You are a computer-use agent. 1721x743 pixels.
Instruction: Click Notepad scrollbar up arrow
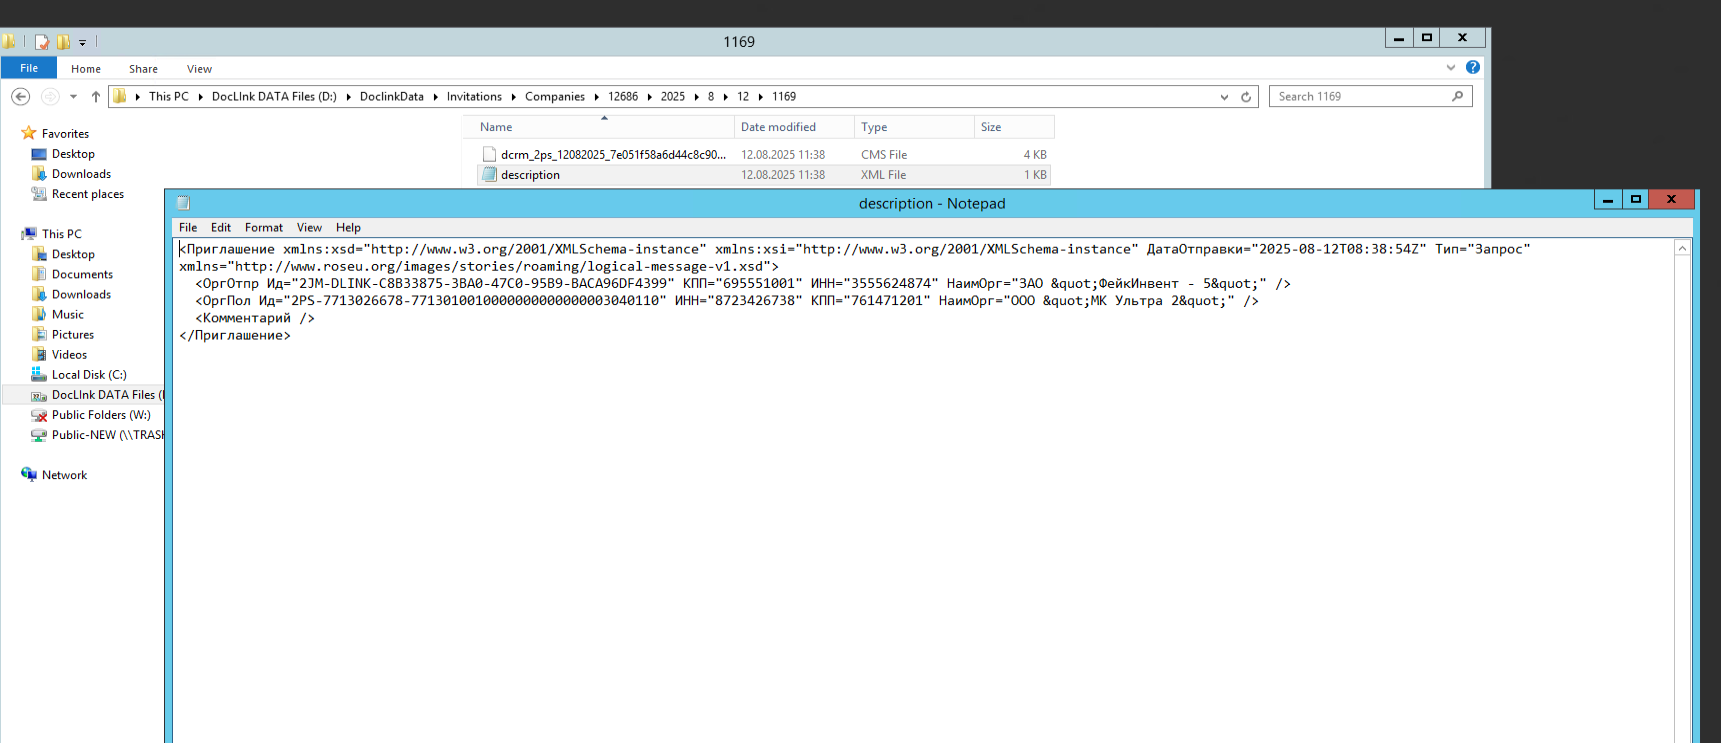1682,248
